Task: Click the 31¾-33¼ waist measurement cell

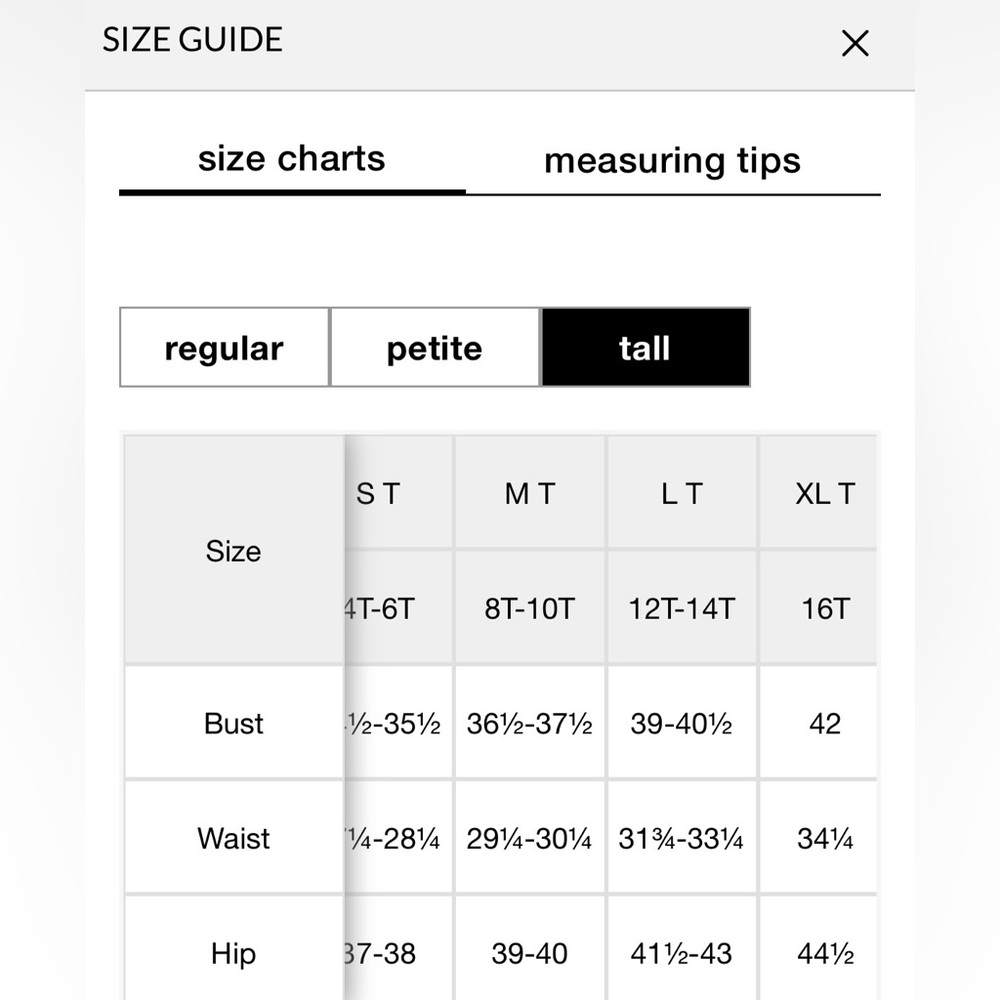Action: tap(682, 838)
